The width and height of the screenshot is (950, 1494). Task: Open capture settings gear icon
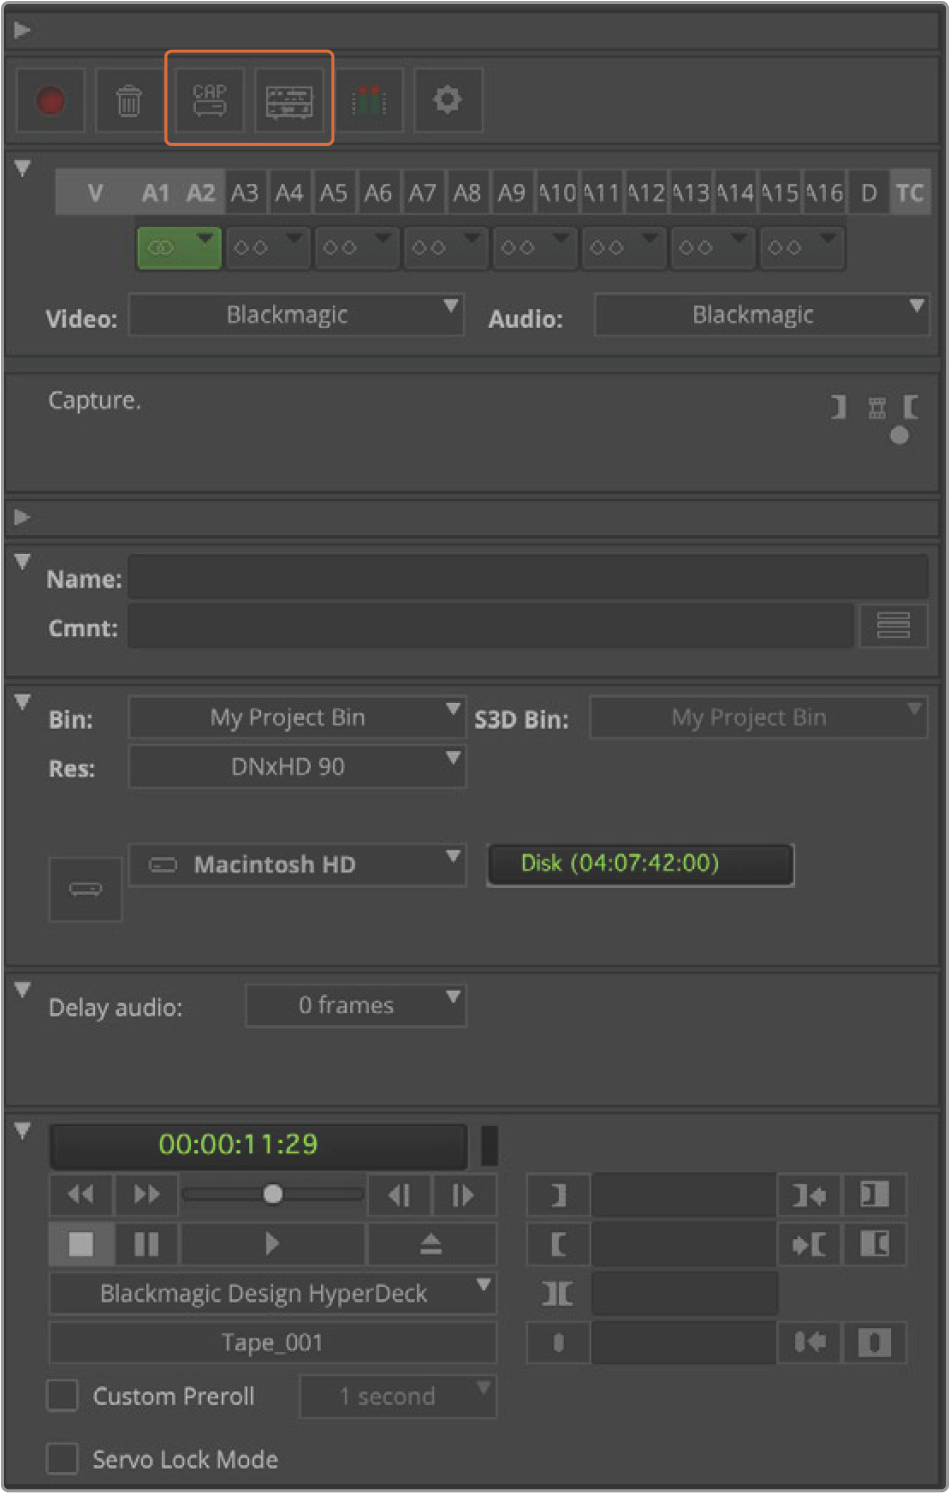[447, 101]
